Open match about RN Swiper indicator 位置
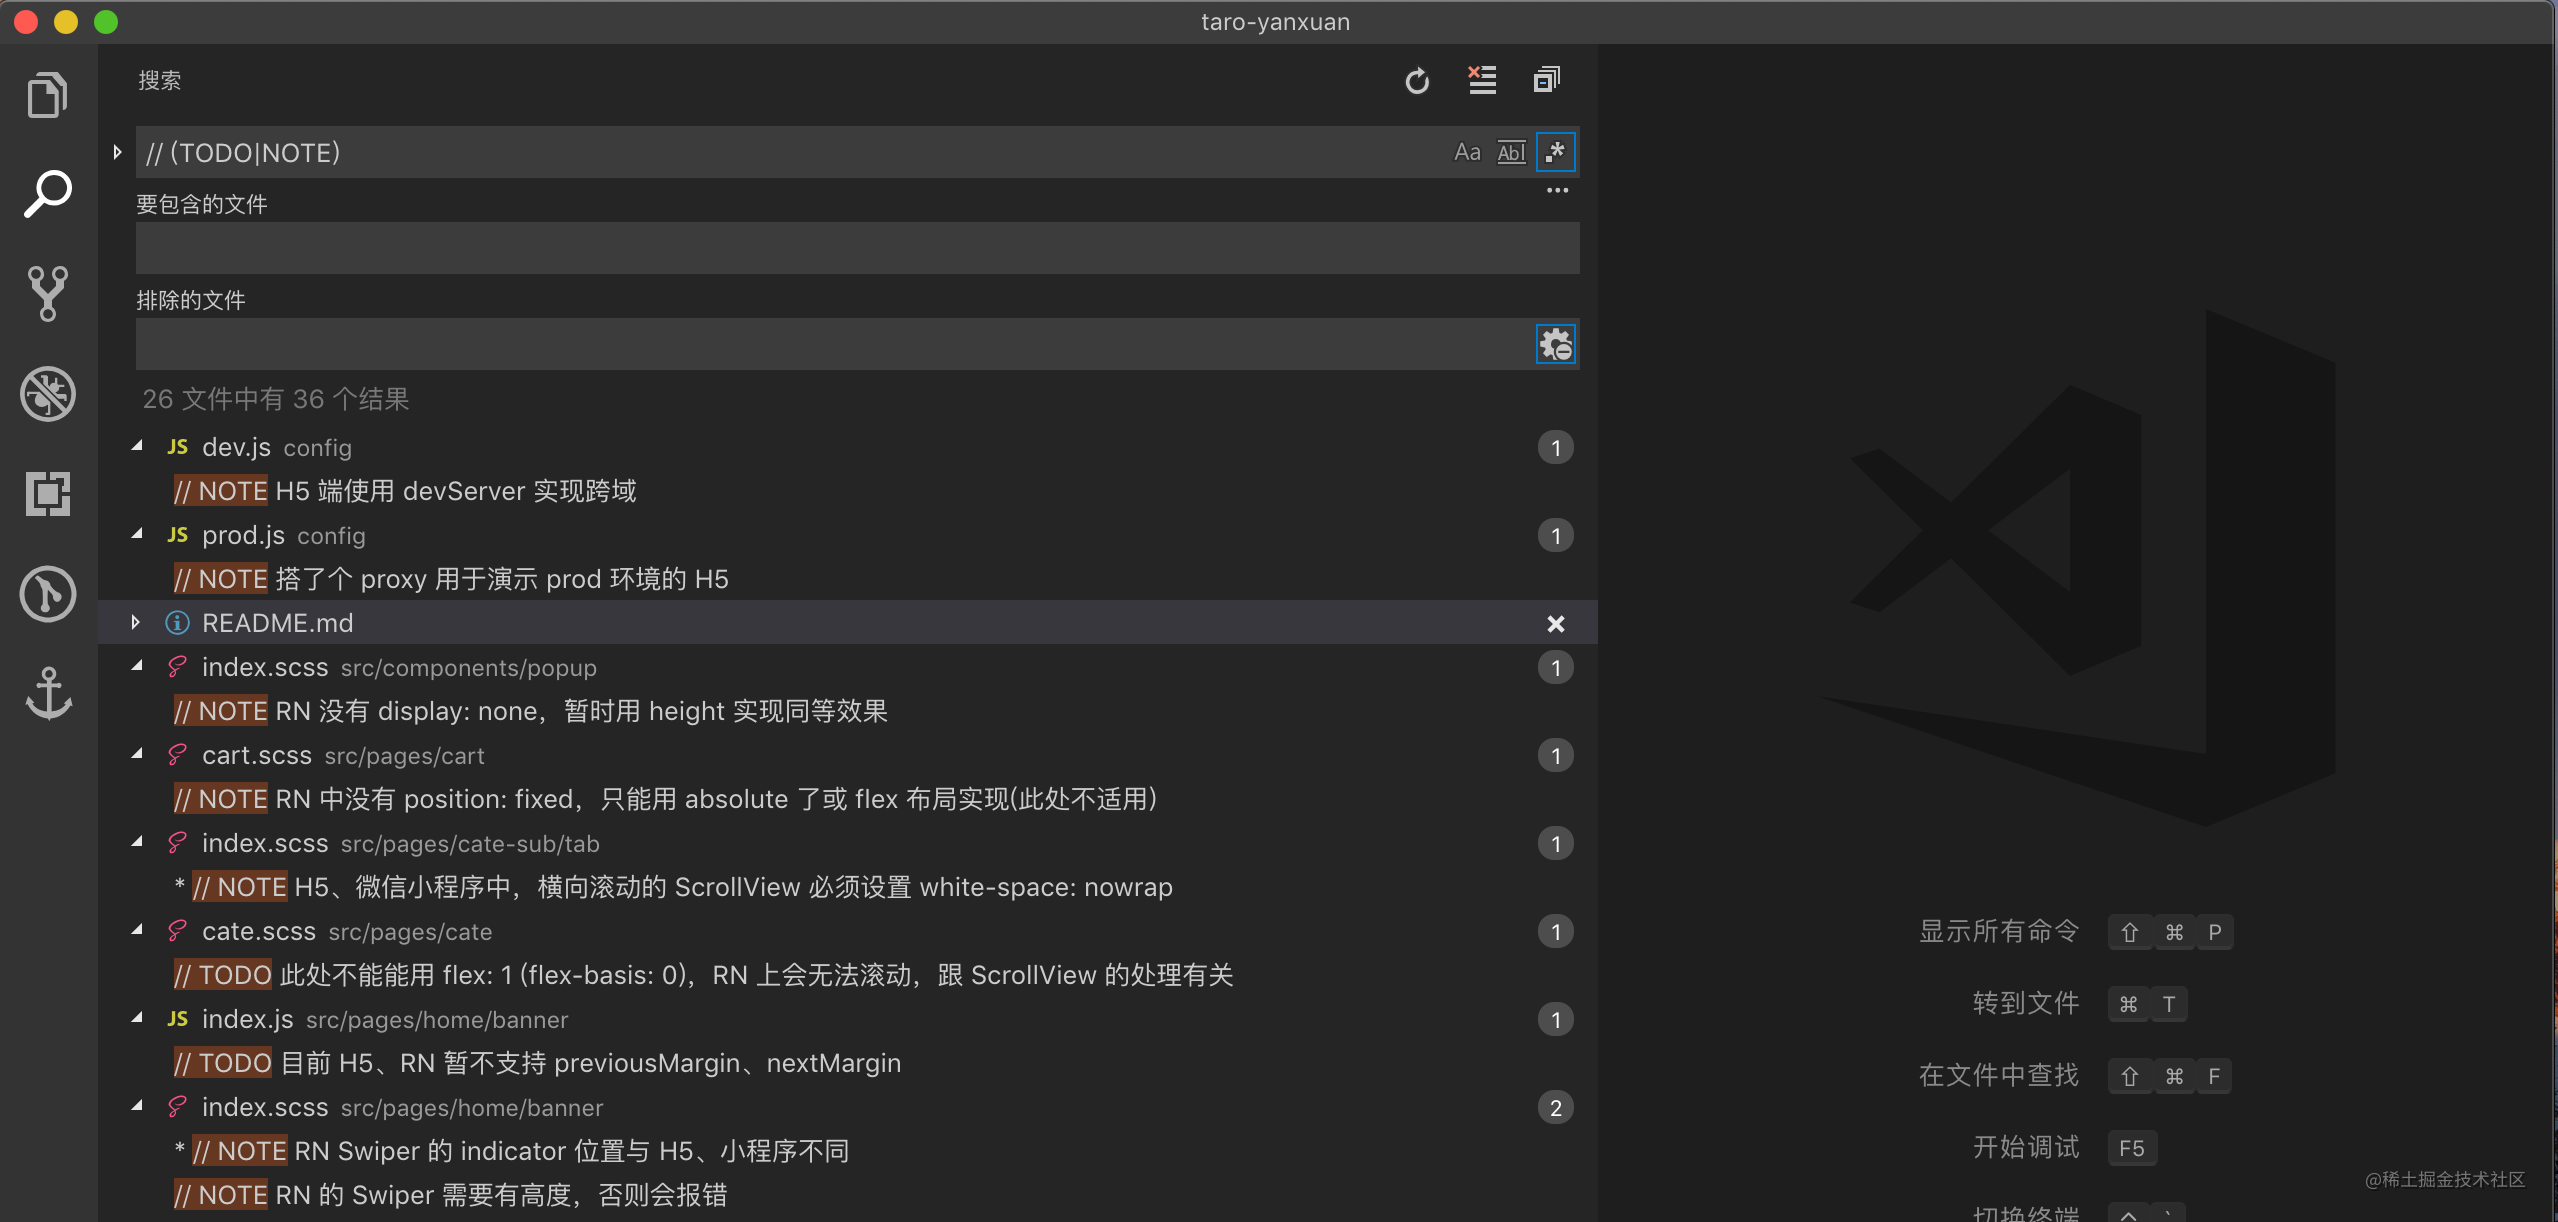Viewport: 2558px width, 1222px height. pyautogui.click(x=511, y=1151)
